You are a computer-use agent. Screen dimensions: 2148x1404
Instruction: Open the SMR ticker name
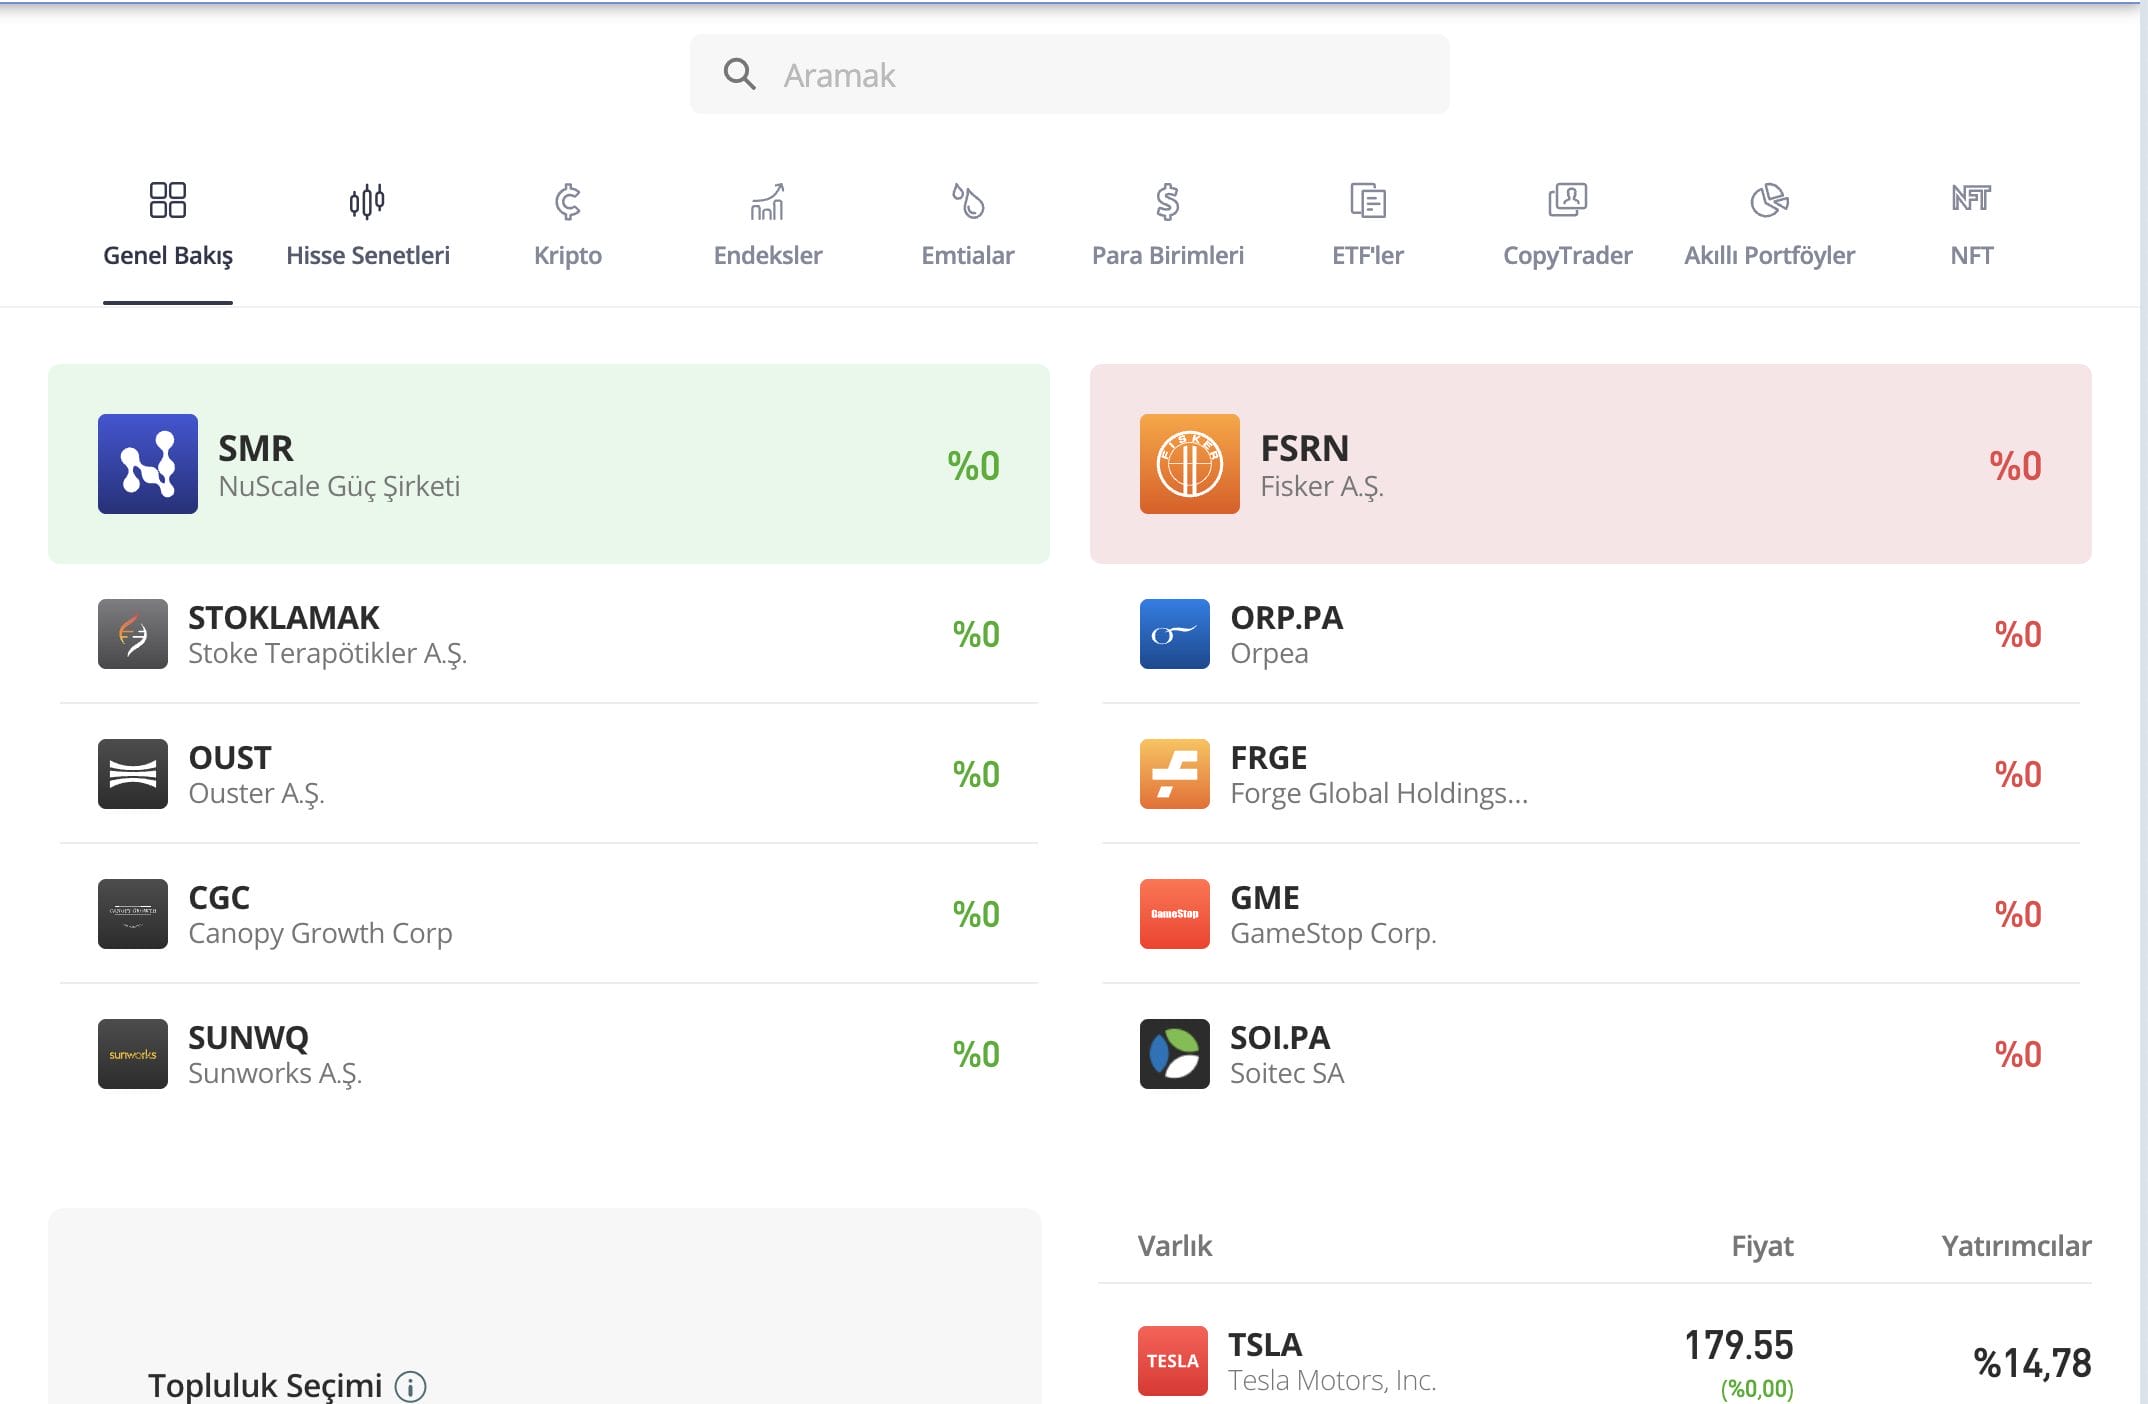coord(256,448)
